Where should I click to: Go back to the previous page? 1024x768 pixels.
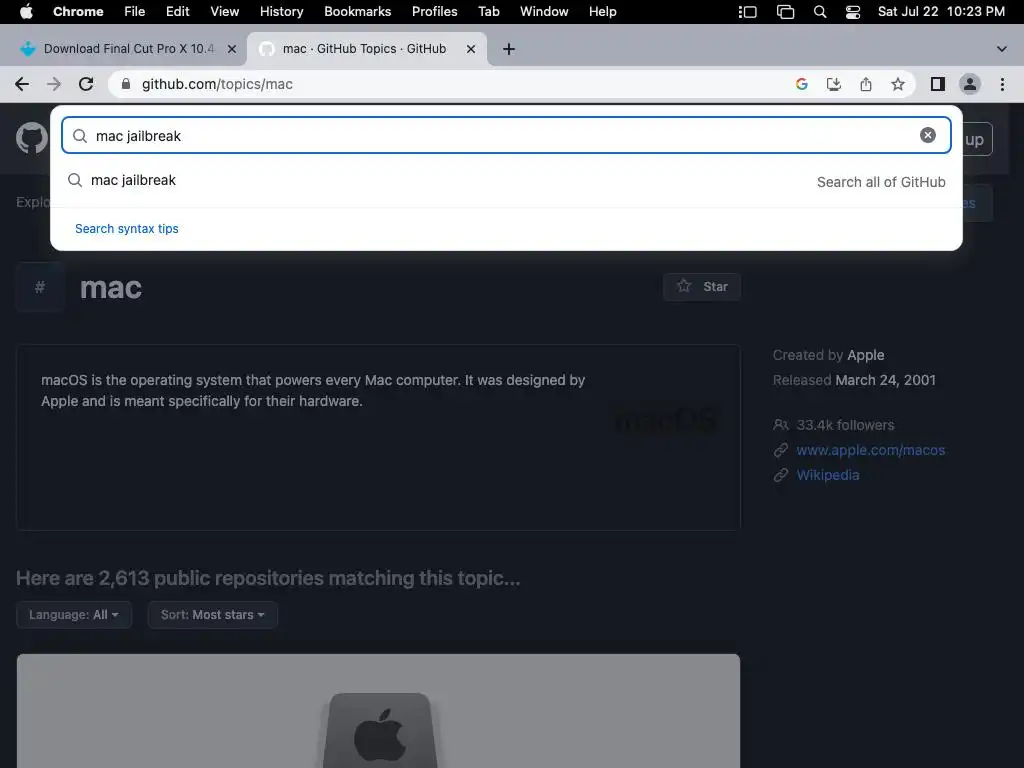22,84
